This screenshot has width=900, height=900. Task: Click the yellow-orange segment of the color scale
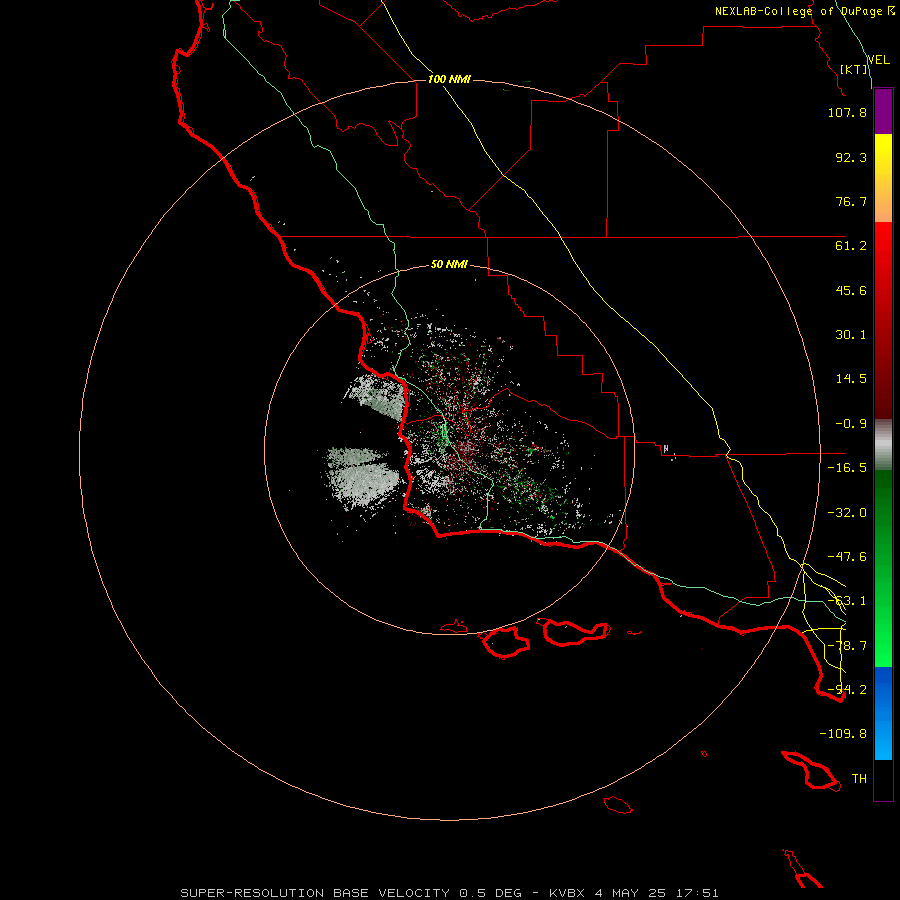point(883,178)
